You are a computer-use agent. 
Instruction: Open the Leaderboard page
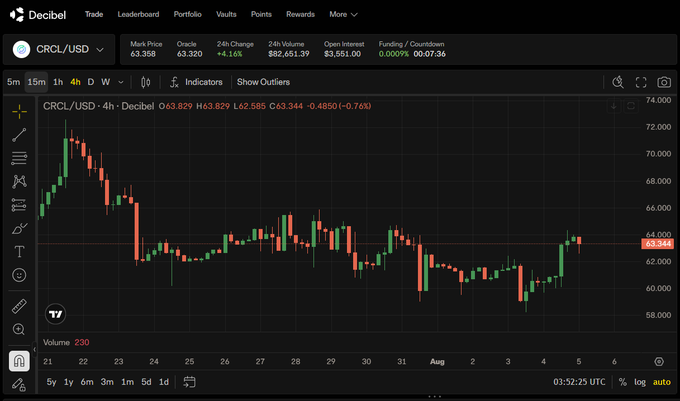tap(138, 14)
